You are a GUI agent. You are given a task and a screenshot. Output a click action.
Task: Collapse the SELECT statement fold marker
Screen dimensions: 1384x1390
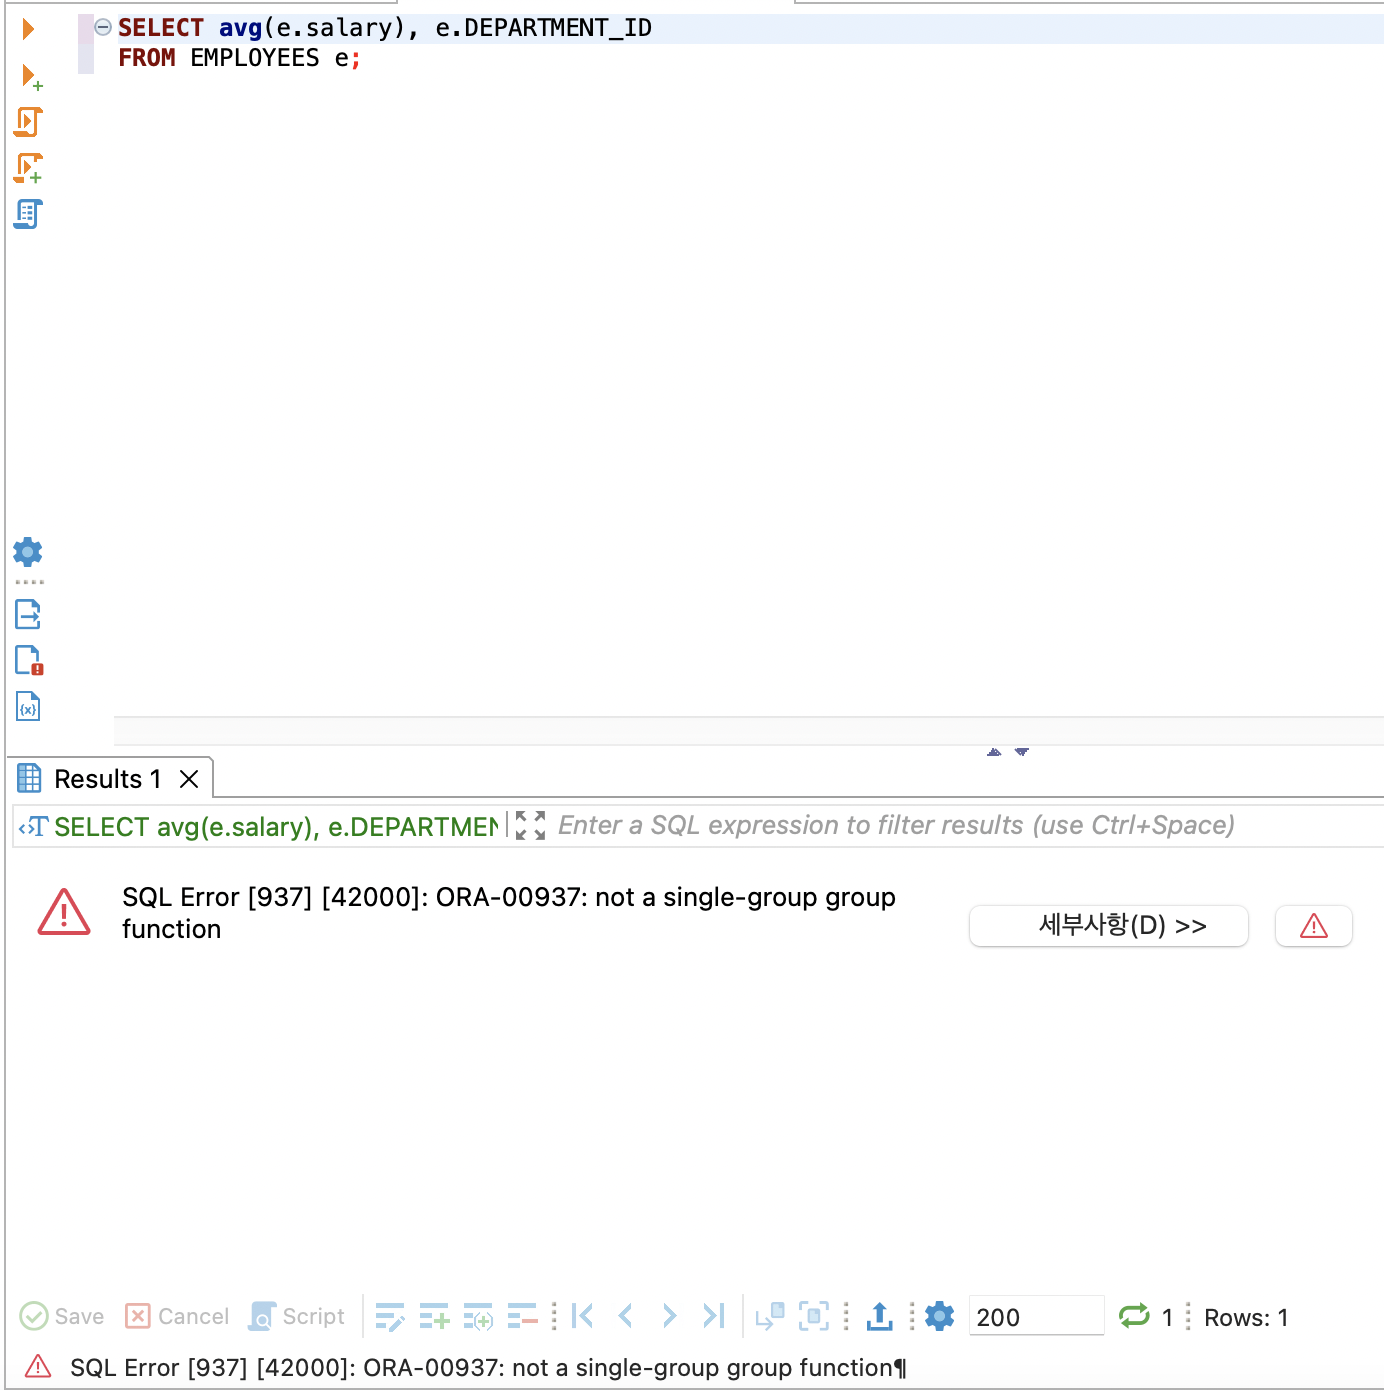point(103,28)
